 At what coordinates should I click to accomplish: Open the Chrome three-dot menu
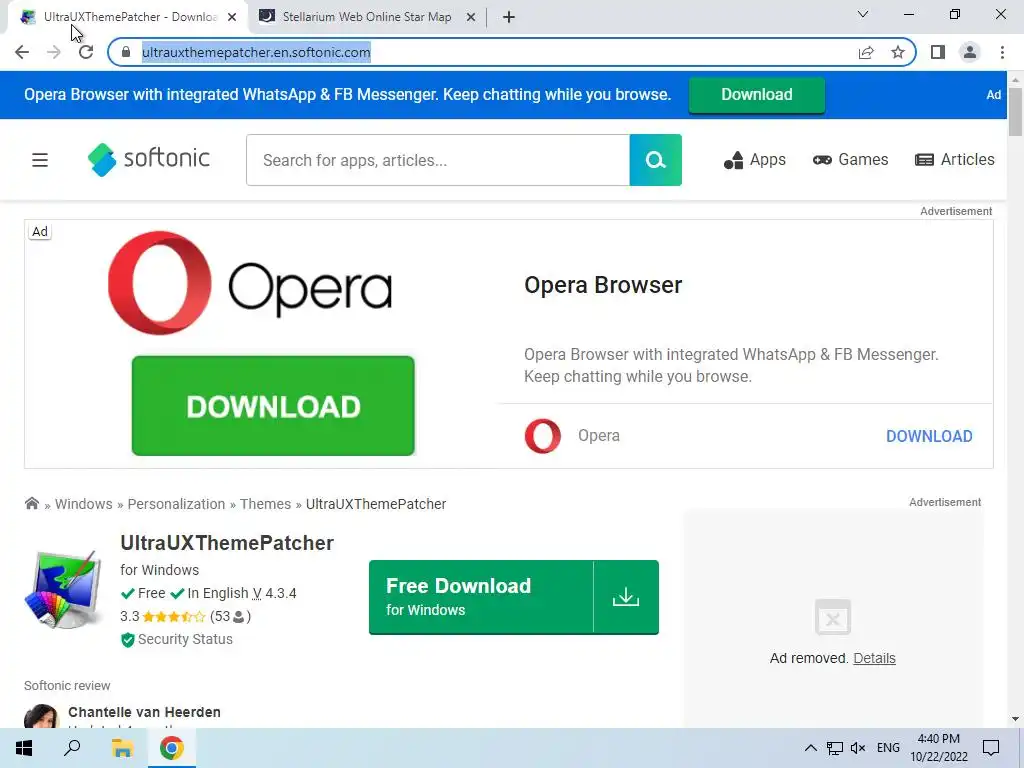[1002, 52]
